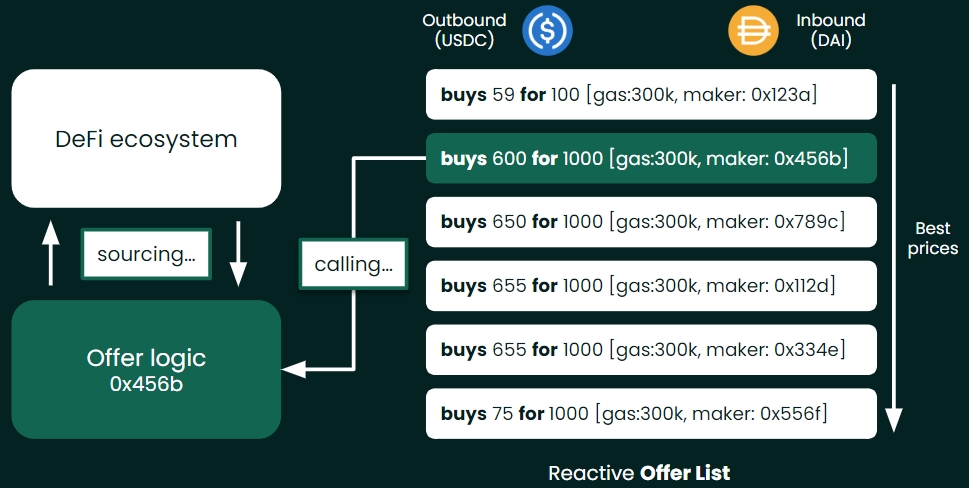
Task: Click the offer buying 75 for 1000
Action: coord(651,413)
